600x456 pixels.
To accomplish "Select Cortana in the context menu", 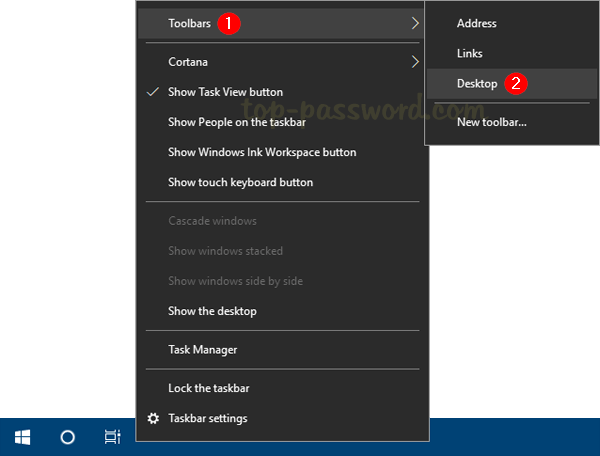I will pyautogui.click(x=283, y=62).
